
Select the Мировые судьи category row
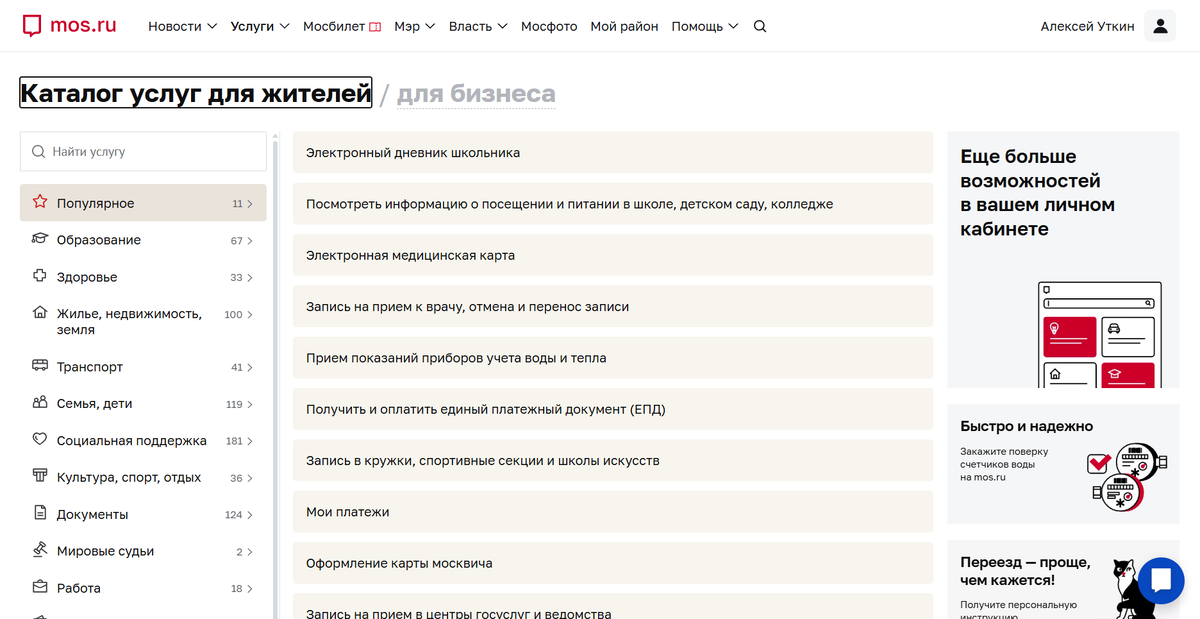(143, 551)
